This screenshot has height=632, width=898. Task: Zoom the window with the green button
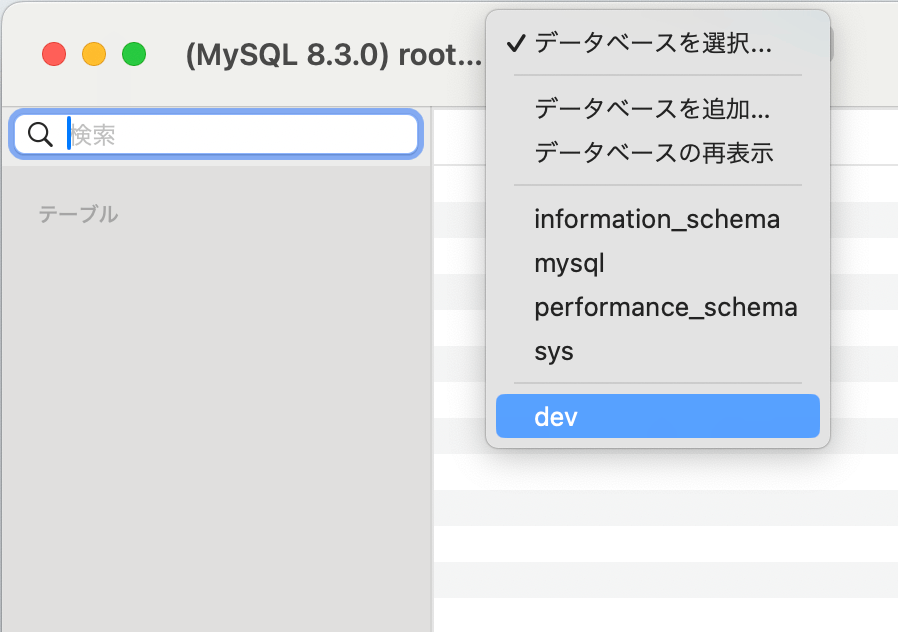pos(134,54)
